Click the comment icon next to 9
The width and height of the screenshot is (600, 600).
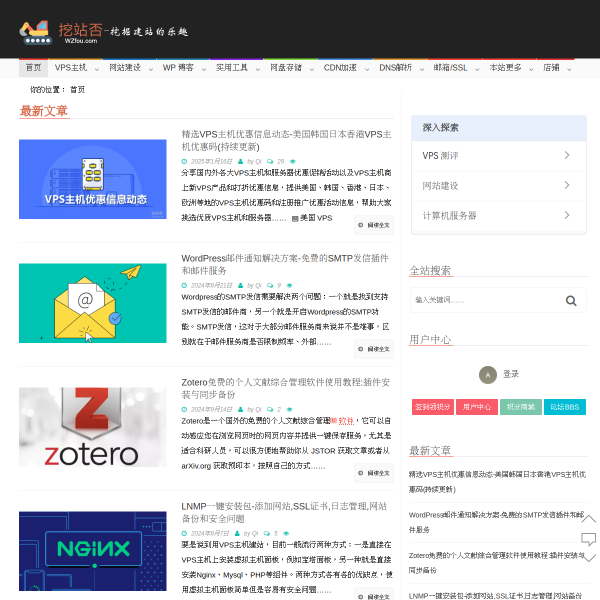point(270,285)
